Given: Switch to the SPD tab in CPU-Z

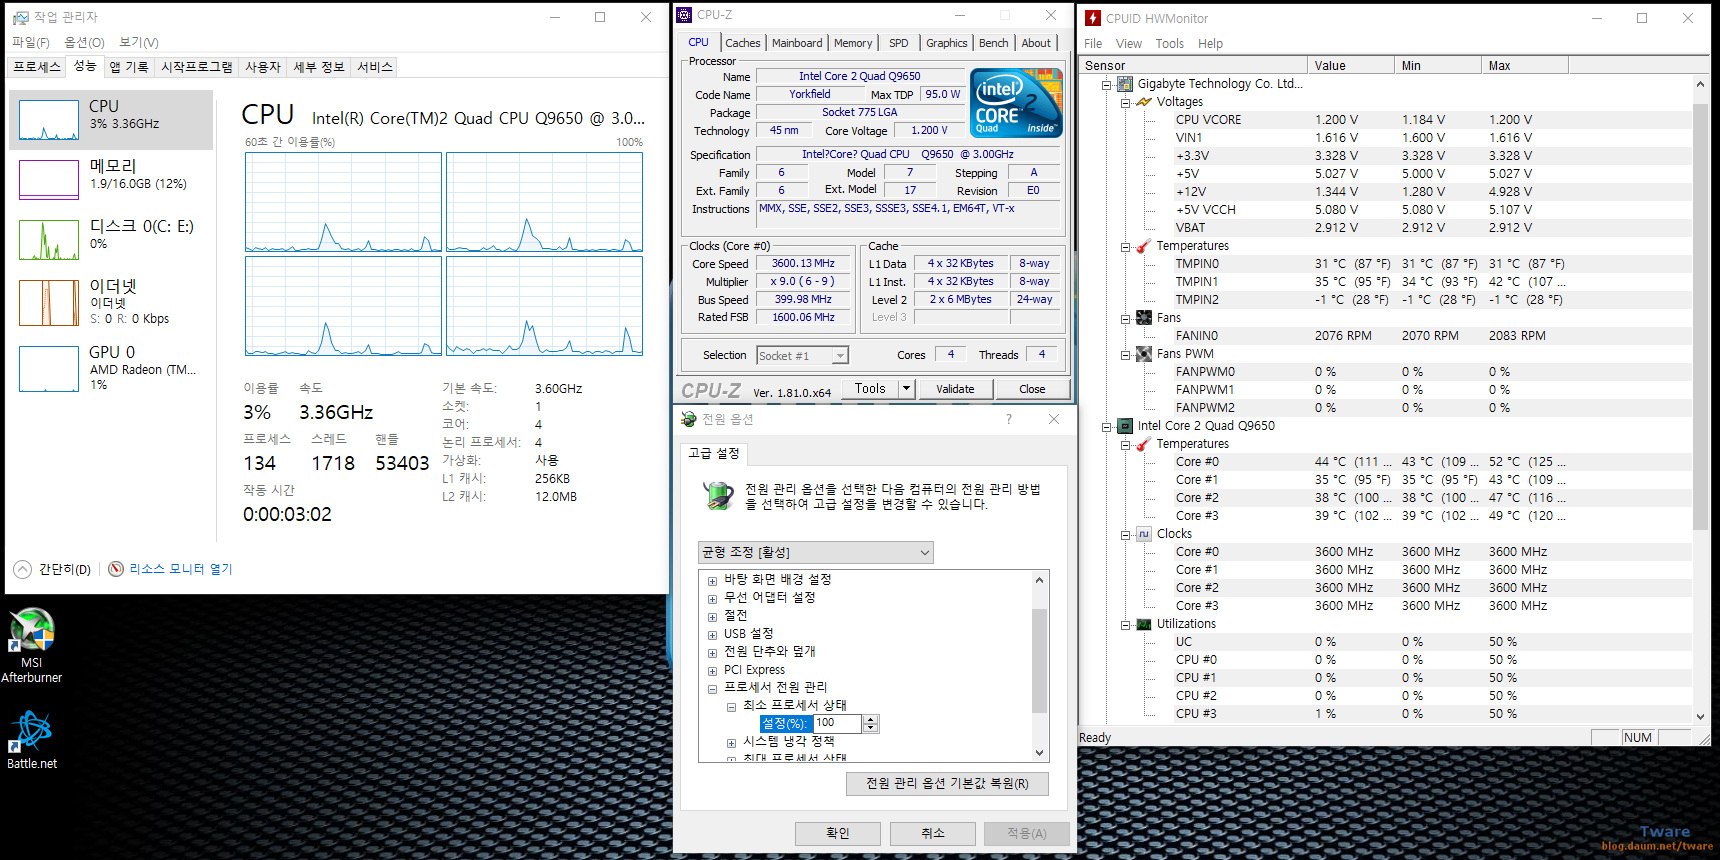Looking at the screenshot, I should [x=899, y=43].
